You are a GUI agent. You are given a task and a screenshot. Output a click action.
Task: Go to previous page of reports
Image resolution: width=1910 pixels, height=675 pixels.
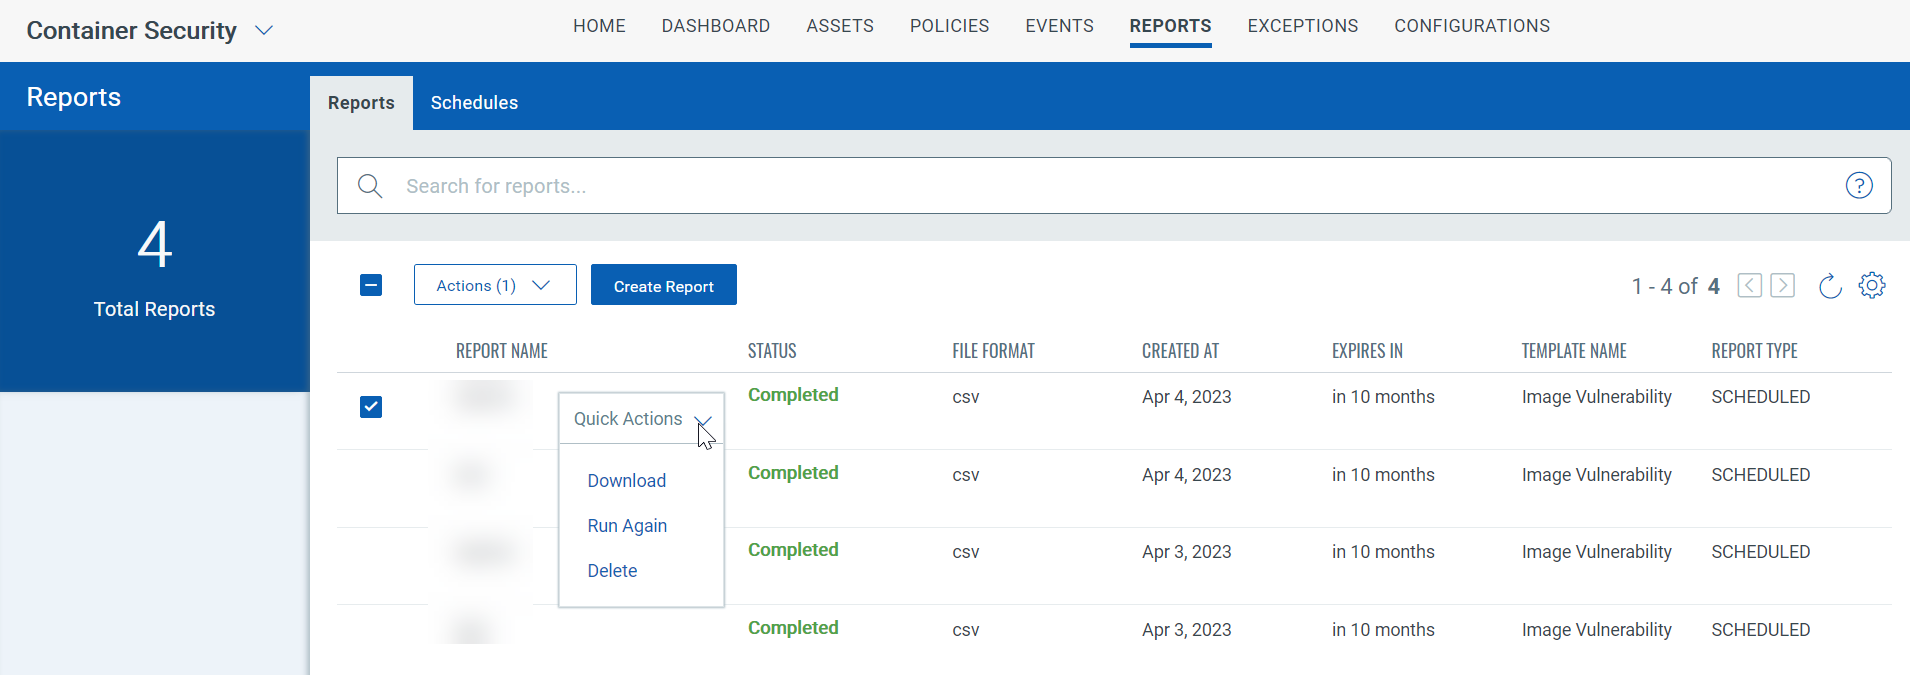1749,286
